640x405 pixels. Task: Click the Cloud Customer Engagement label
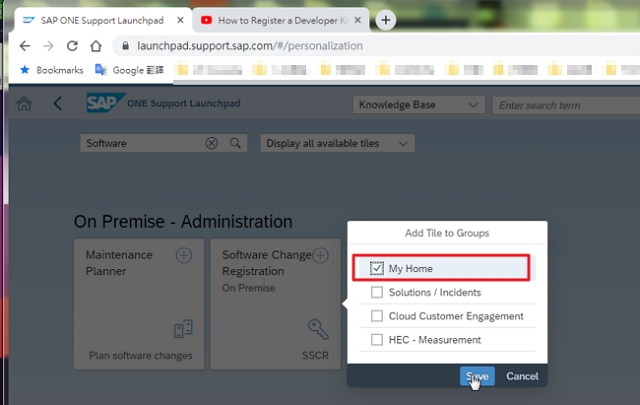(456, 316)
